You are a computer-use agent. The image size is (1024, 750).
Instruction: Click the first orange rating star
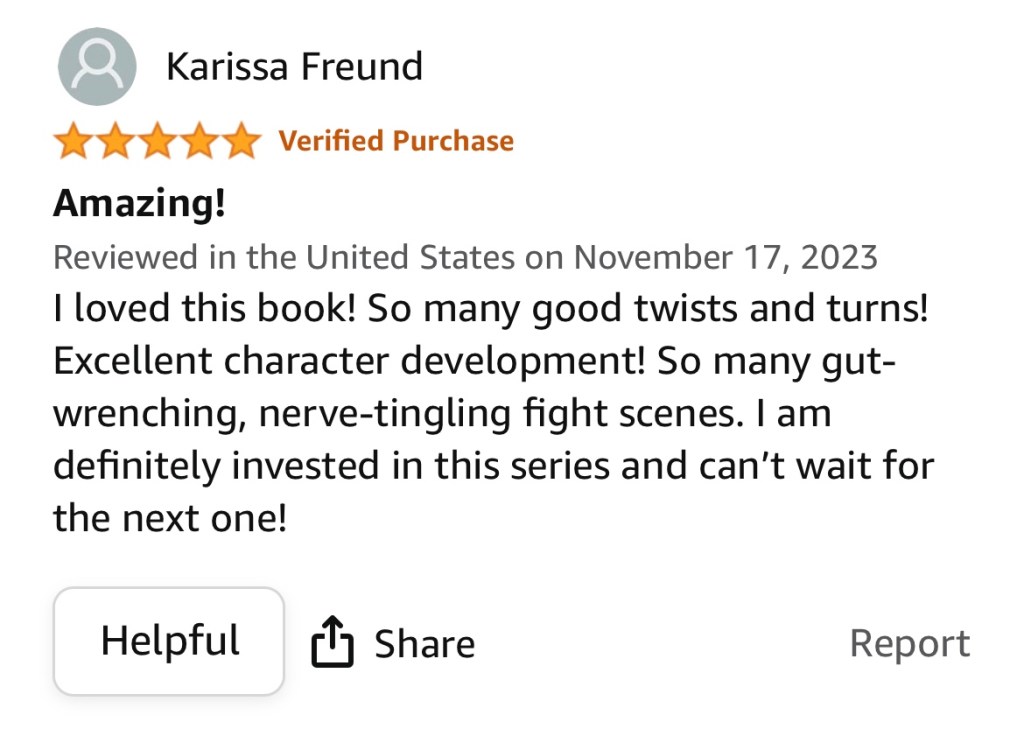[72, 141]
